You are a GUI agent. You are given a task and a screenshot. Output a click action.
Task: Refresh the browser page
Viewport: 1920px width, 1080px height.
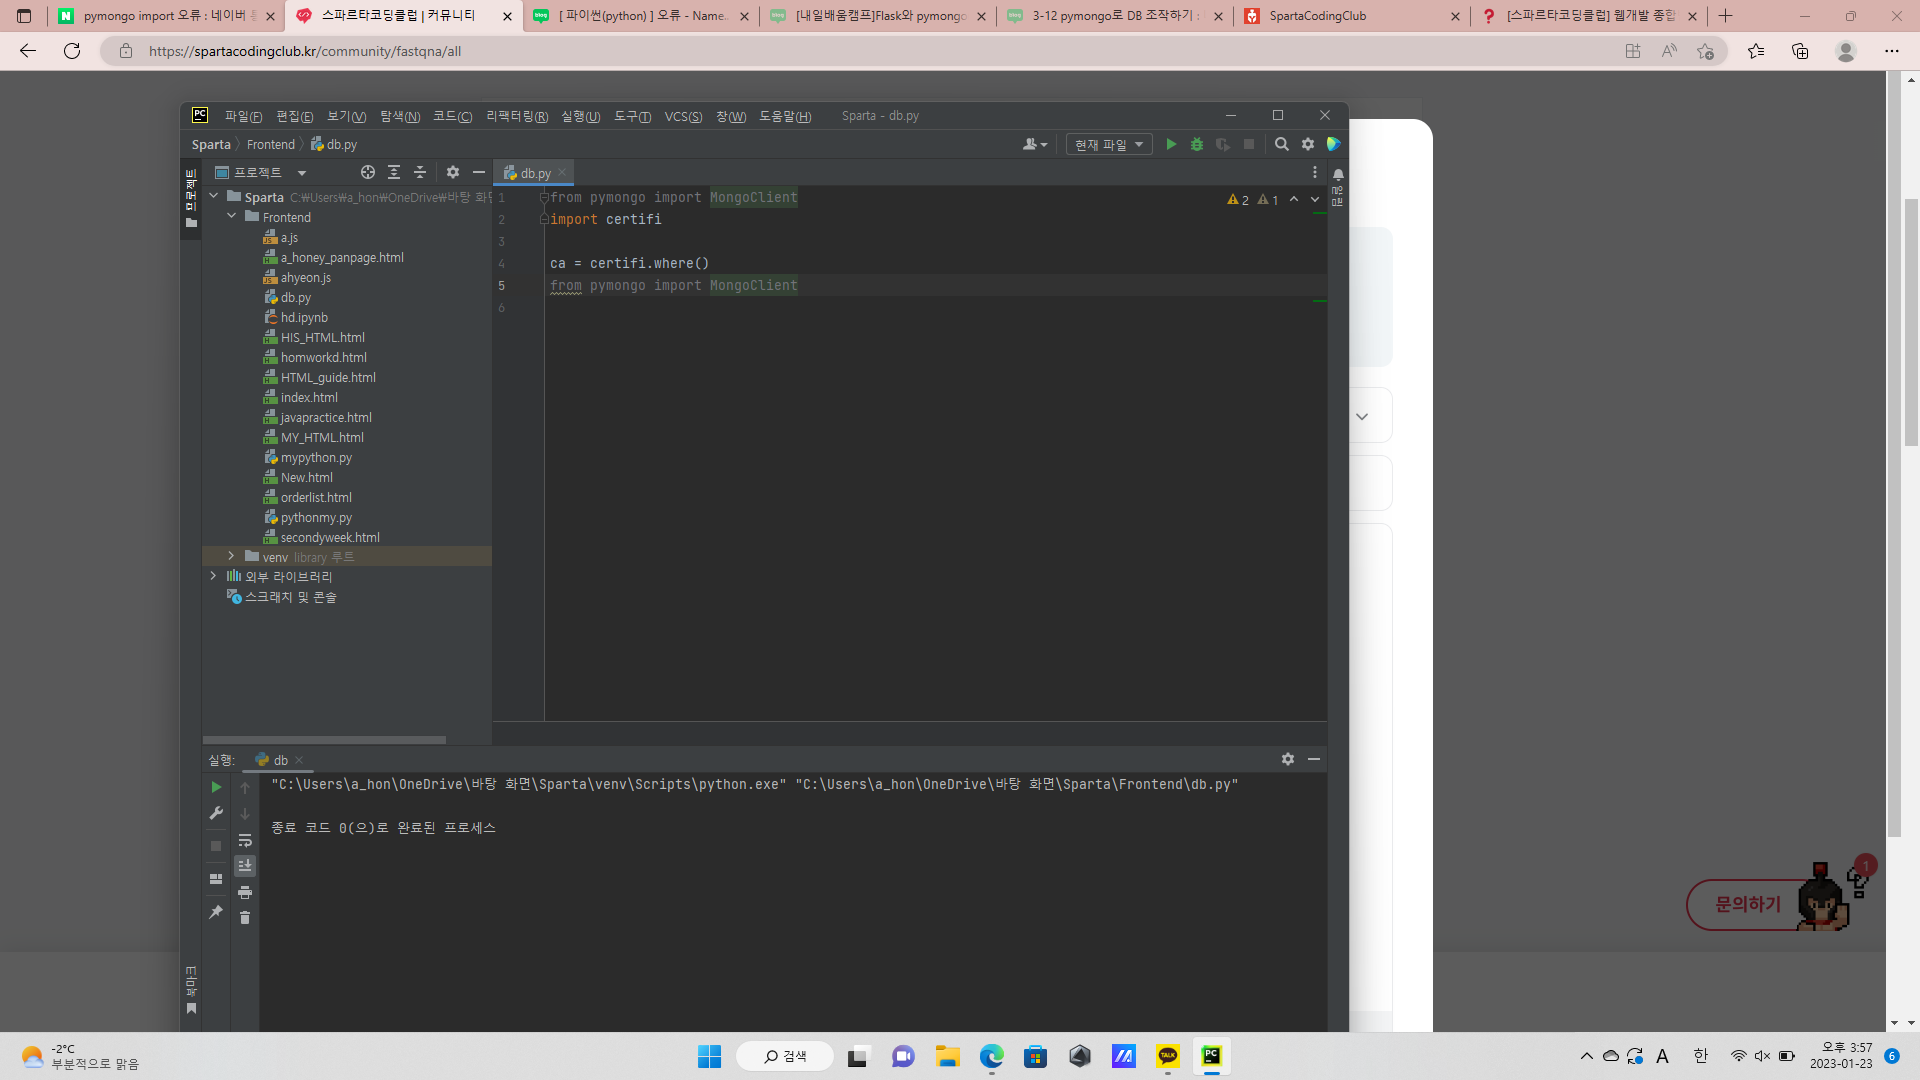[72, 51]
